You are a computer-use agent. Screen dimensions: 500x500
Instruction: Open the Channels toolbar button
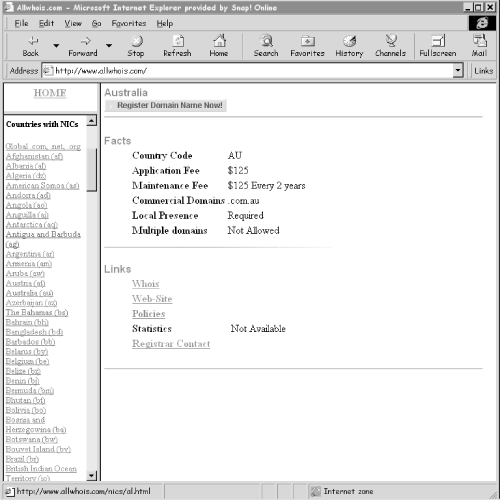tap(390, 46)
